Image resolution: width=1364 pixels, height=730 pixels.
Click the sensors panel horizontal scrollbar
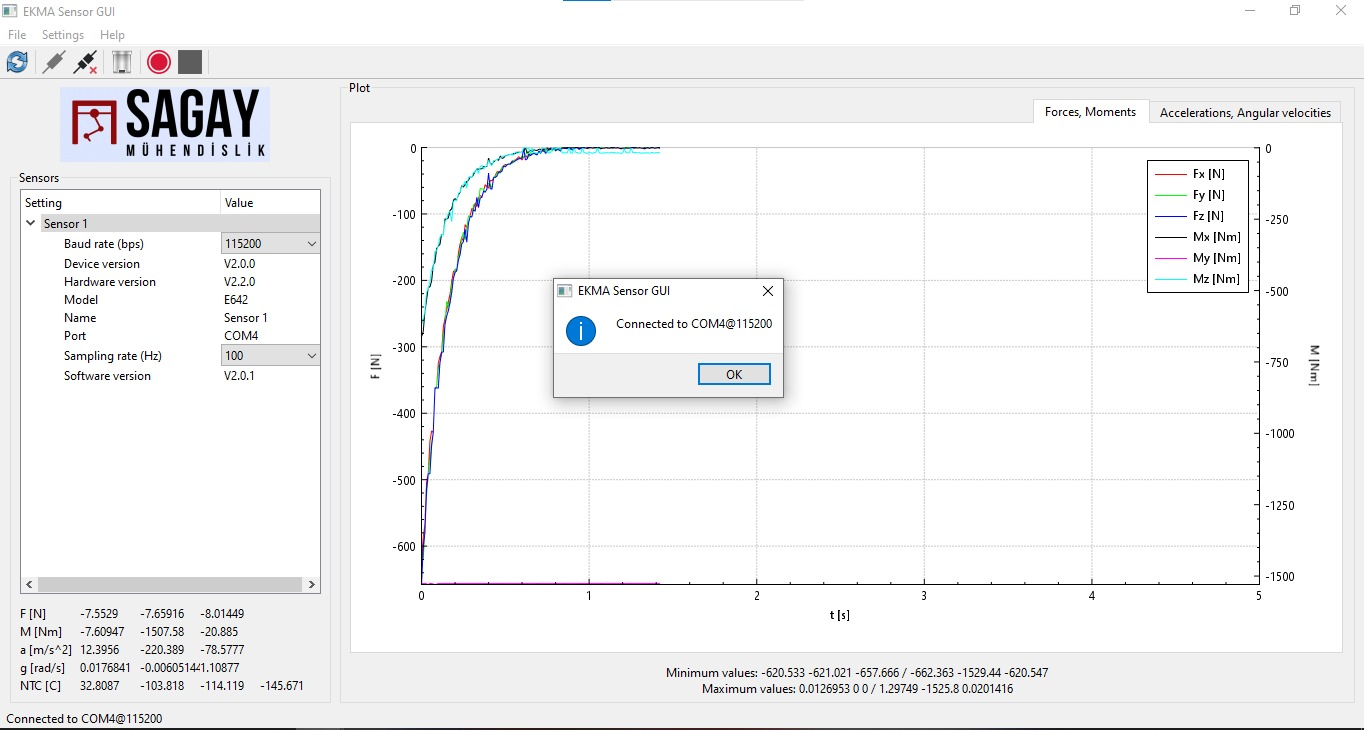pos(170,584)
